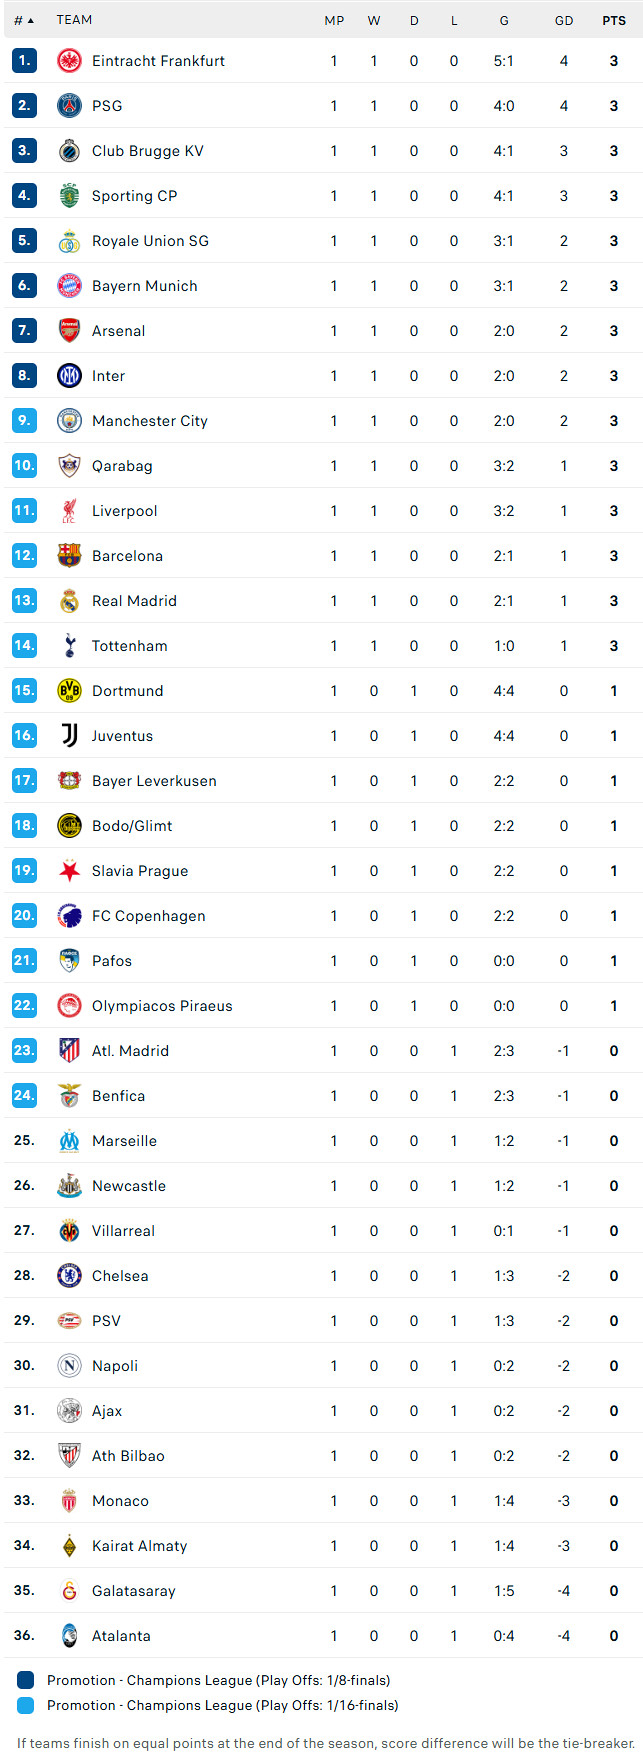Click the Juventus logo icon
Screen dimensions: 643x1764
pos(69,736)
